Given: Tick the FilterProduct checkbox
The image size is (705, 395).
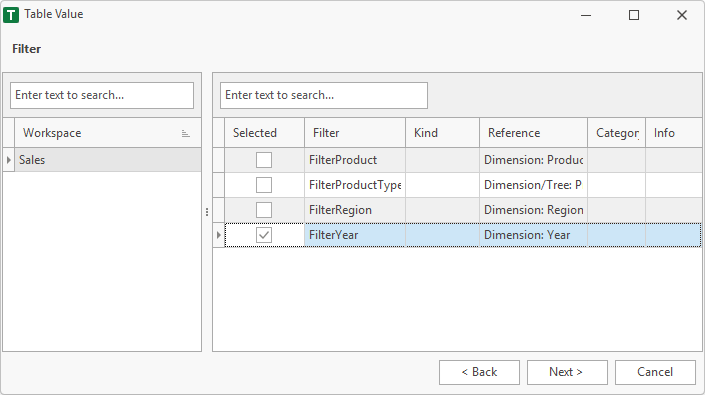Looking at the screenshot, I should pyautogui.click(x=264, y=160).
